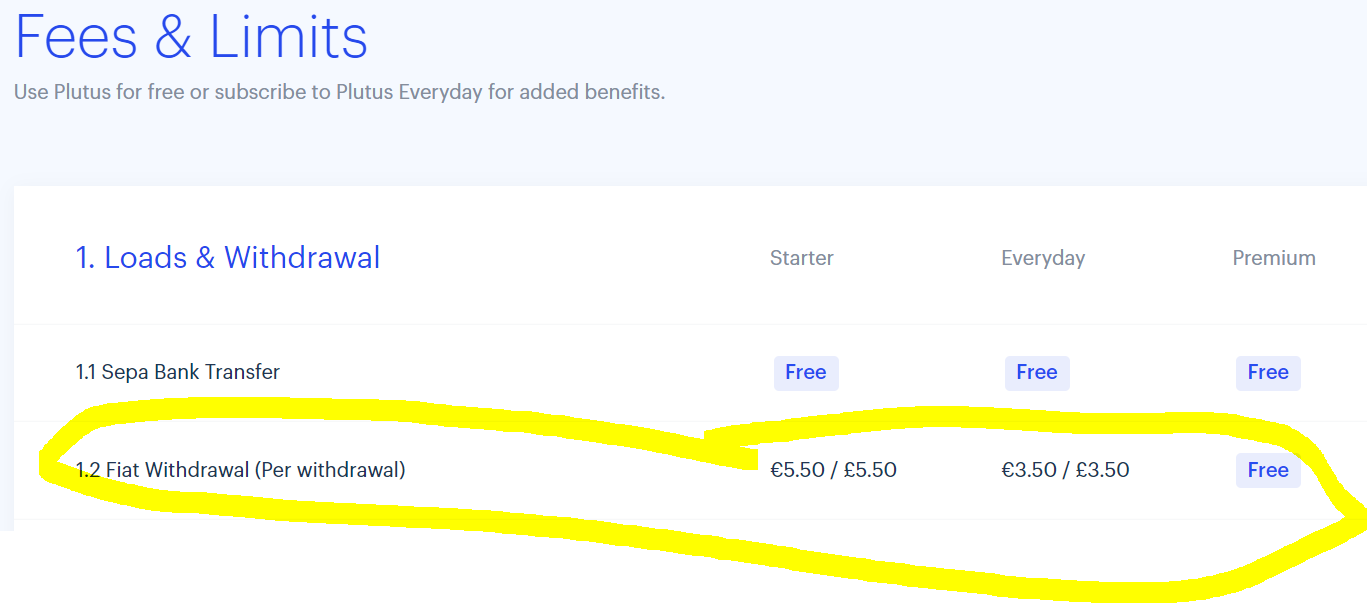Click the word Sepa in row 1.1
This screenshot has height=604, width=1367.
(123, 372)
